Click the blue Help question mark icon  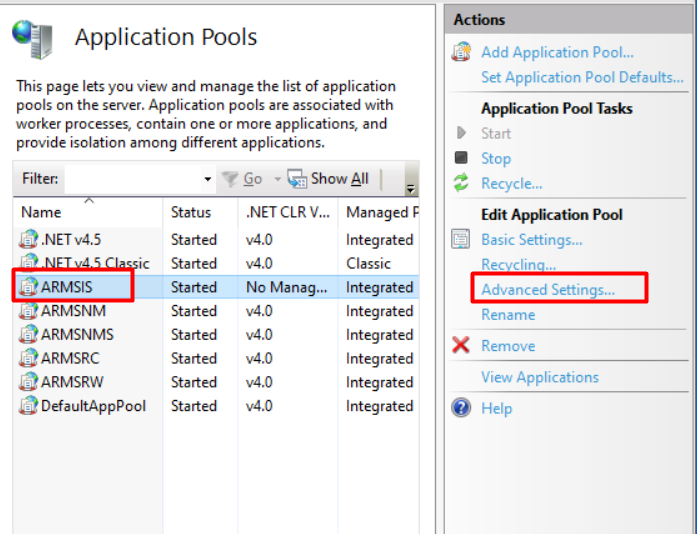[x=461, y=408]
